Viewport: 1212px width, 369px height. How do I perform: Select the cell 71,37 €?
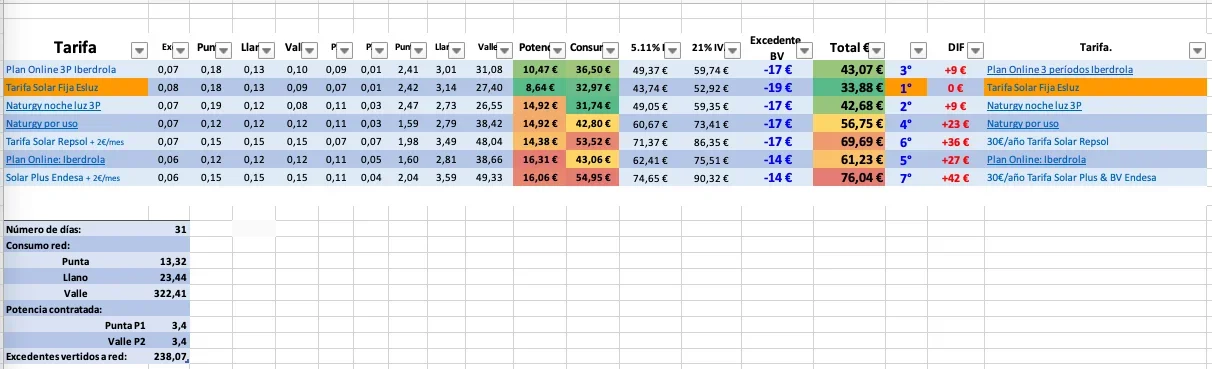coord(650,141)
